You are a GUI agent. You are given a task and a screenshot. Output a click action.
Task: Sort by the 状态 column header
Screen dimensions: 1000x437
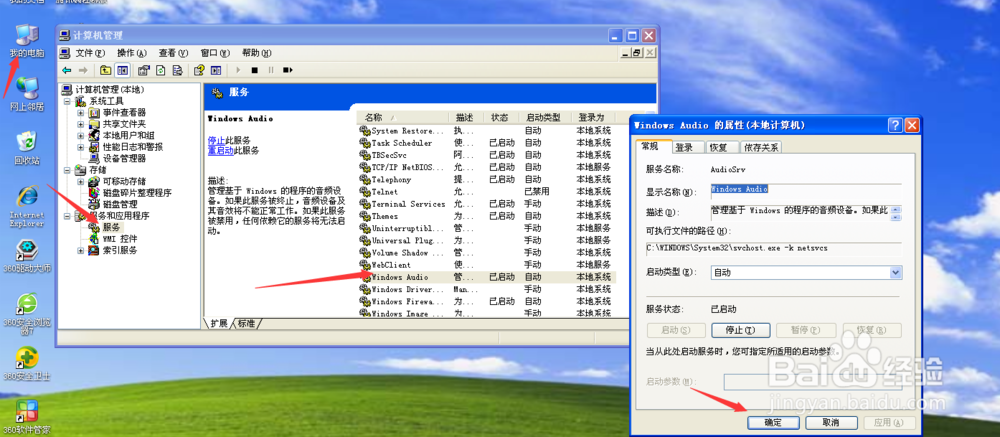(x=501, y=117)
